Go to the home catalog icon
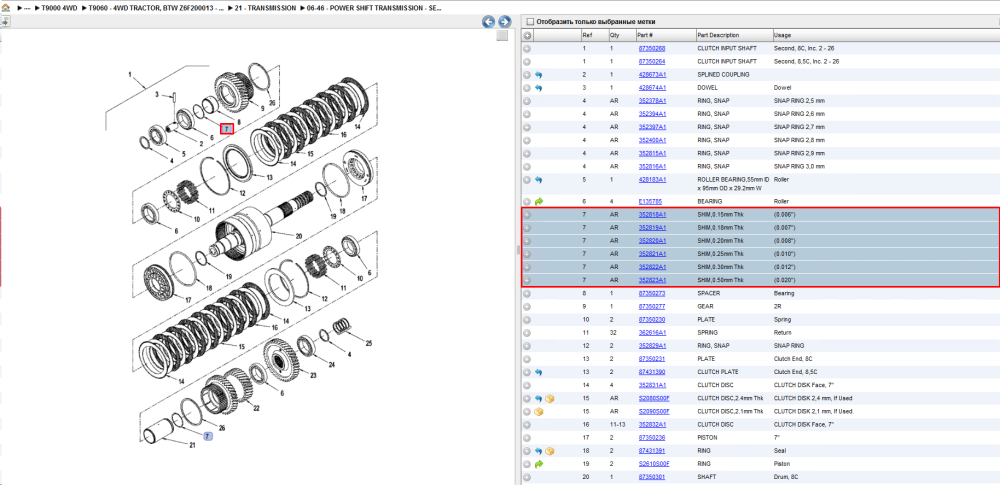The image size is (1000, 485). [6, 9]
